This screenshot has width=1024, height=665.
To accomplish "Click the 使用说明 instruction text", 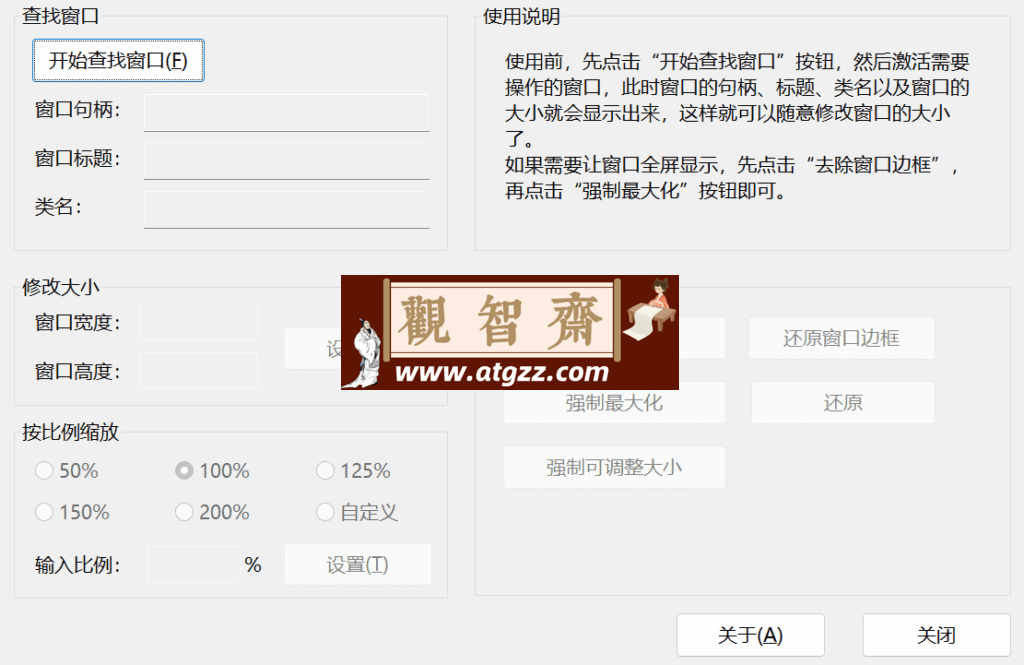I will point(737,126).
